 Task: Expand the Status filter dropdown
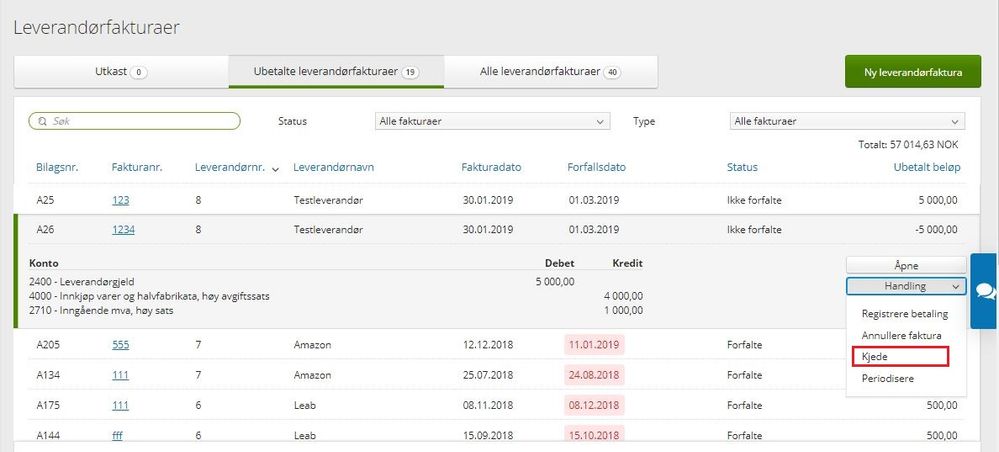tap(491, 121)
